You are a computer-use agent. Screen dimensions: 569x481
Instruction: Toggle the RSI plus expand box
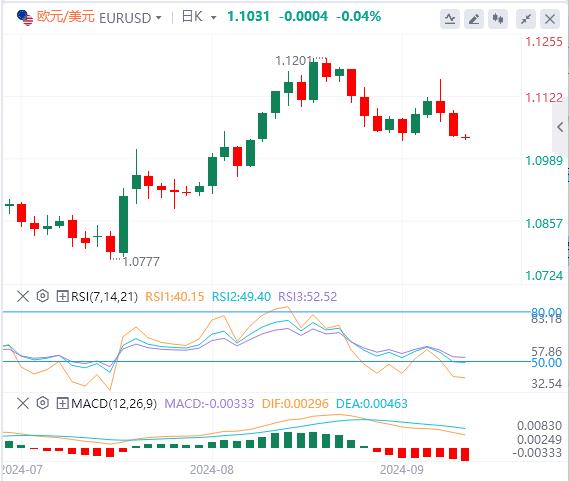(62, 297)
